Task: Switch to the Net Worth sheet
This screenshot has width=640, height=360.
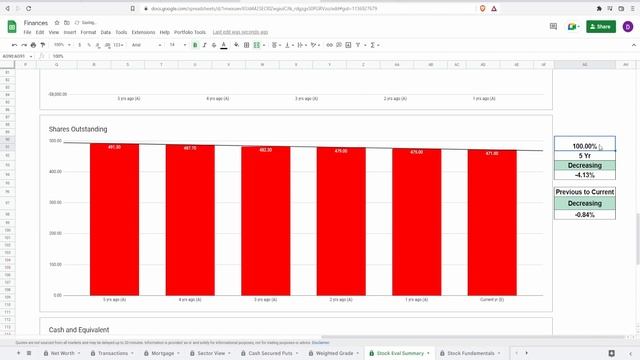Action: click(62, 353)
